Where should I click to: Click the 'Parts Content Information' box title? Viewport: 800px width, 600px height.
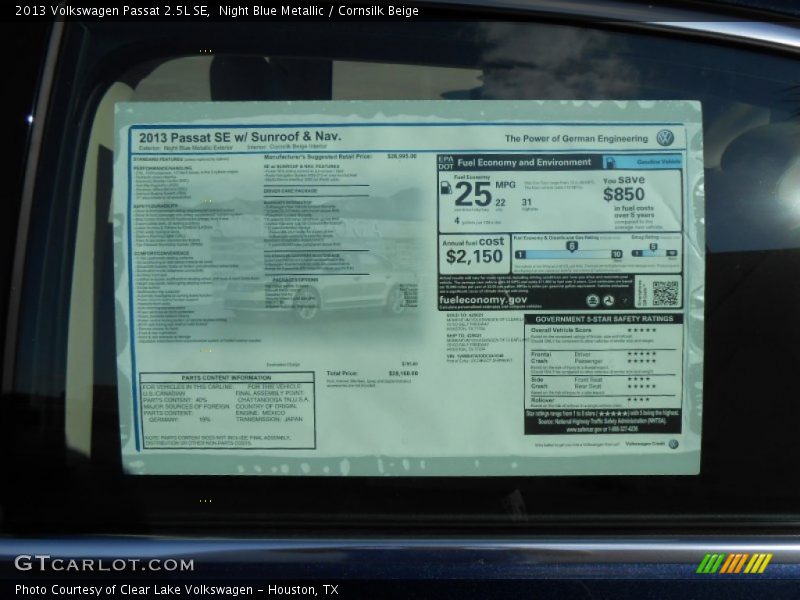pyautogui.click(x=226, y=378)
